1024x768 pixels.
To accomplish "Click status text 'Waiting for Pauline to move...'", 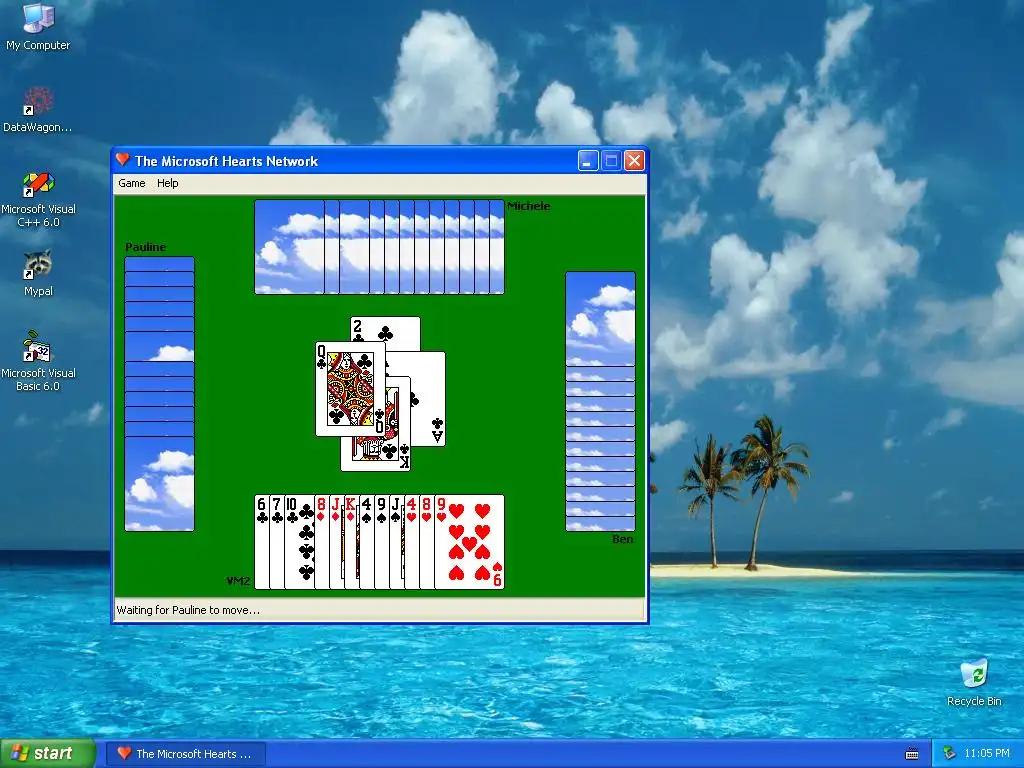I will coord(188,610).
